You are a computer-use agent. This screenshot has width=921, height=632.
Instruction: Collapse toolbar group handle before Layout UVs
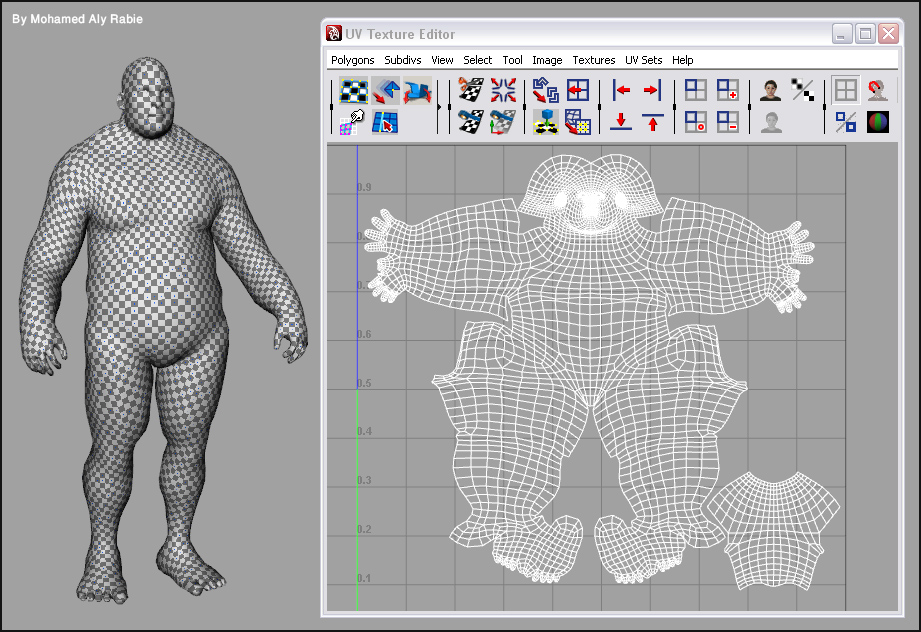point(525,106)
